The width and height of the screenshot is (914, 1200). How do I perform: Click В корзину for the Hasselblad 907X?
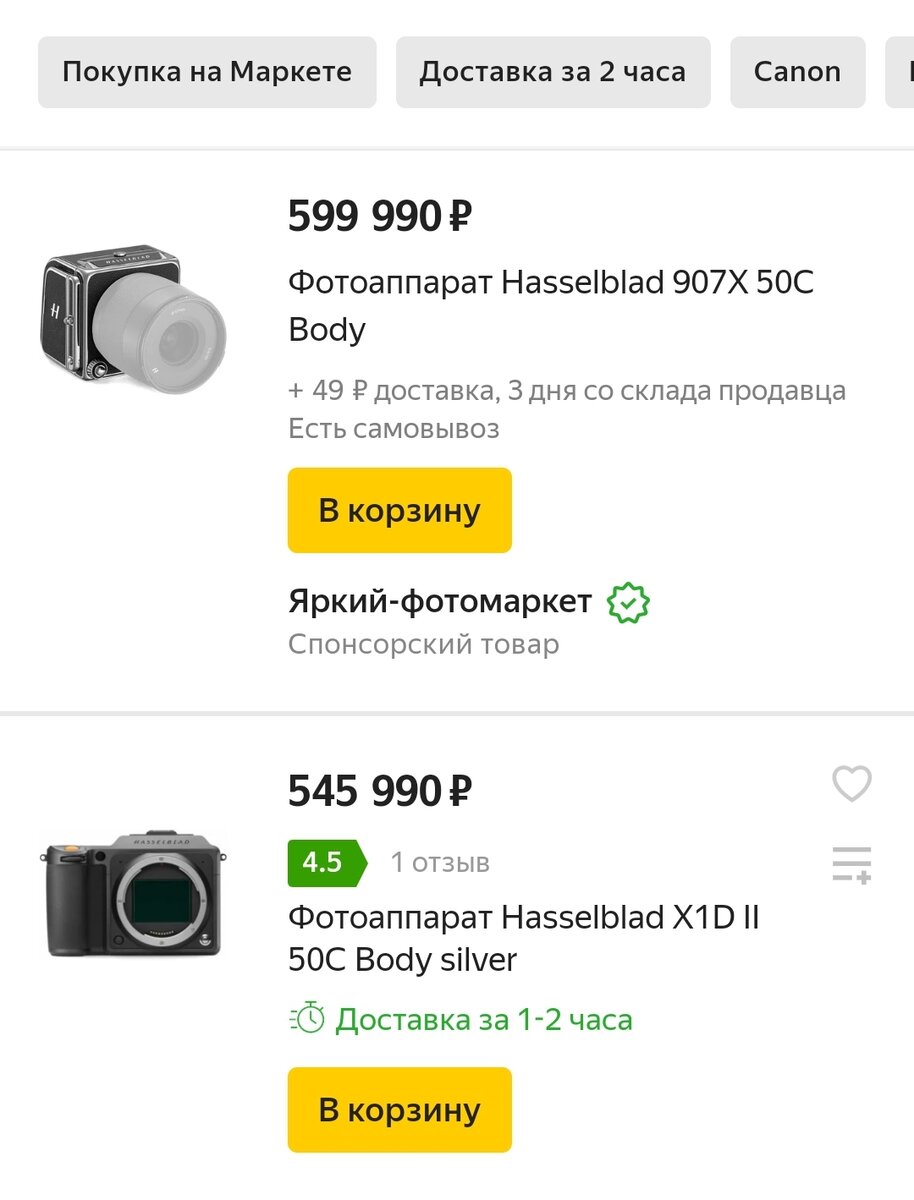399,510
